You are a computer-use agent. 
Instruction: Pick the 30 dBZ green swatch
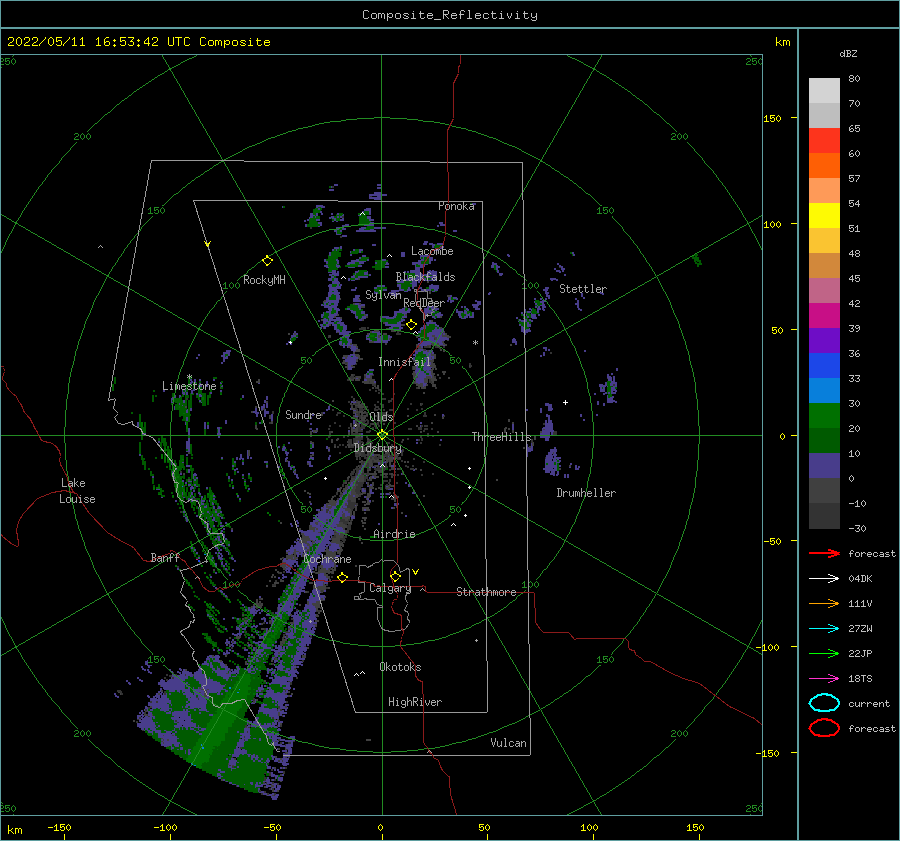point(824,415)
